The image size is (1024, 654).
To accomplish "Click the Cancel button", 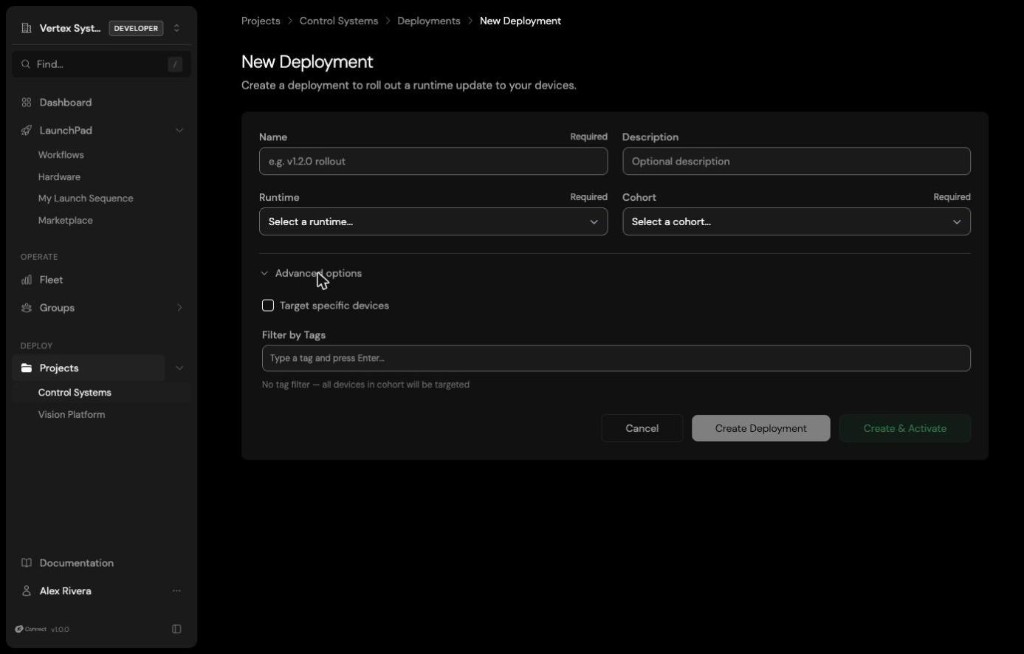I will 642,429.
